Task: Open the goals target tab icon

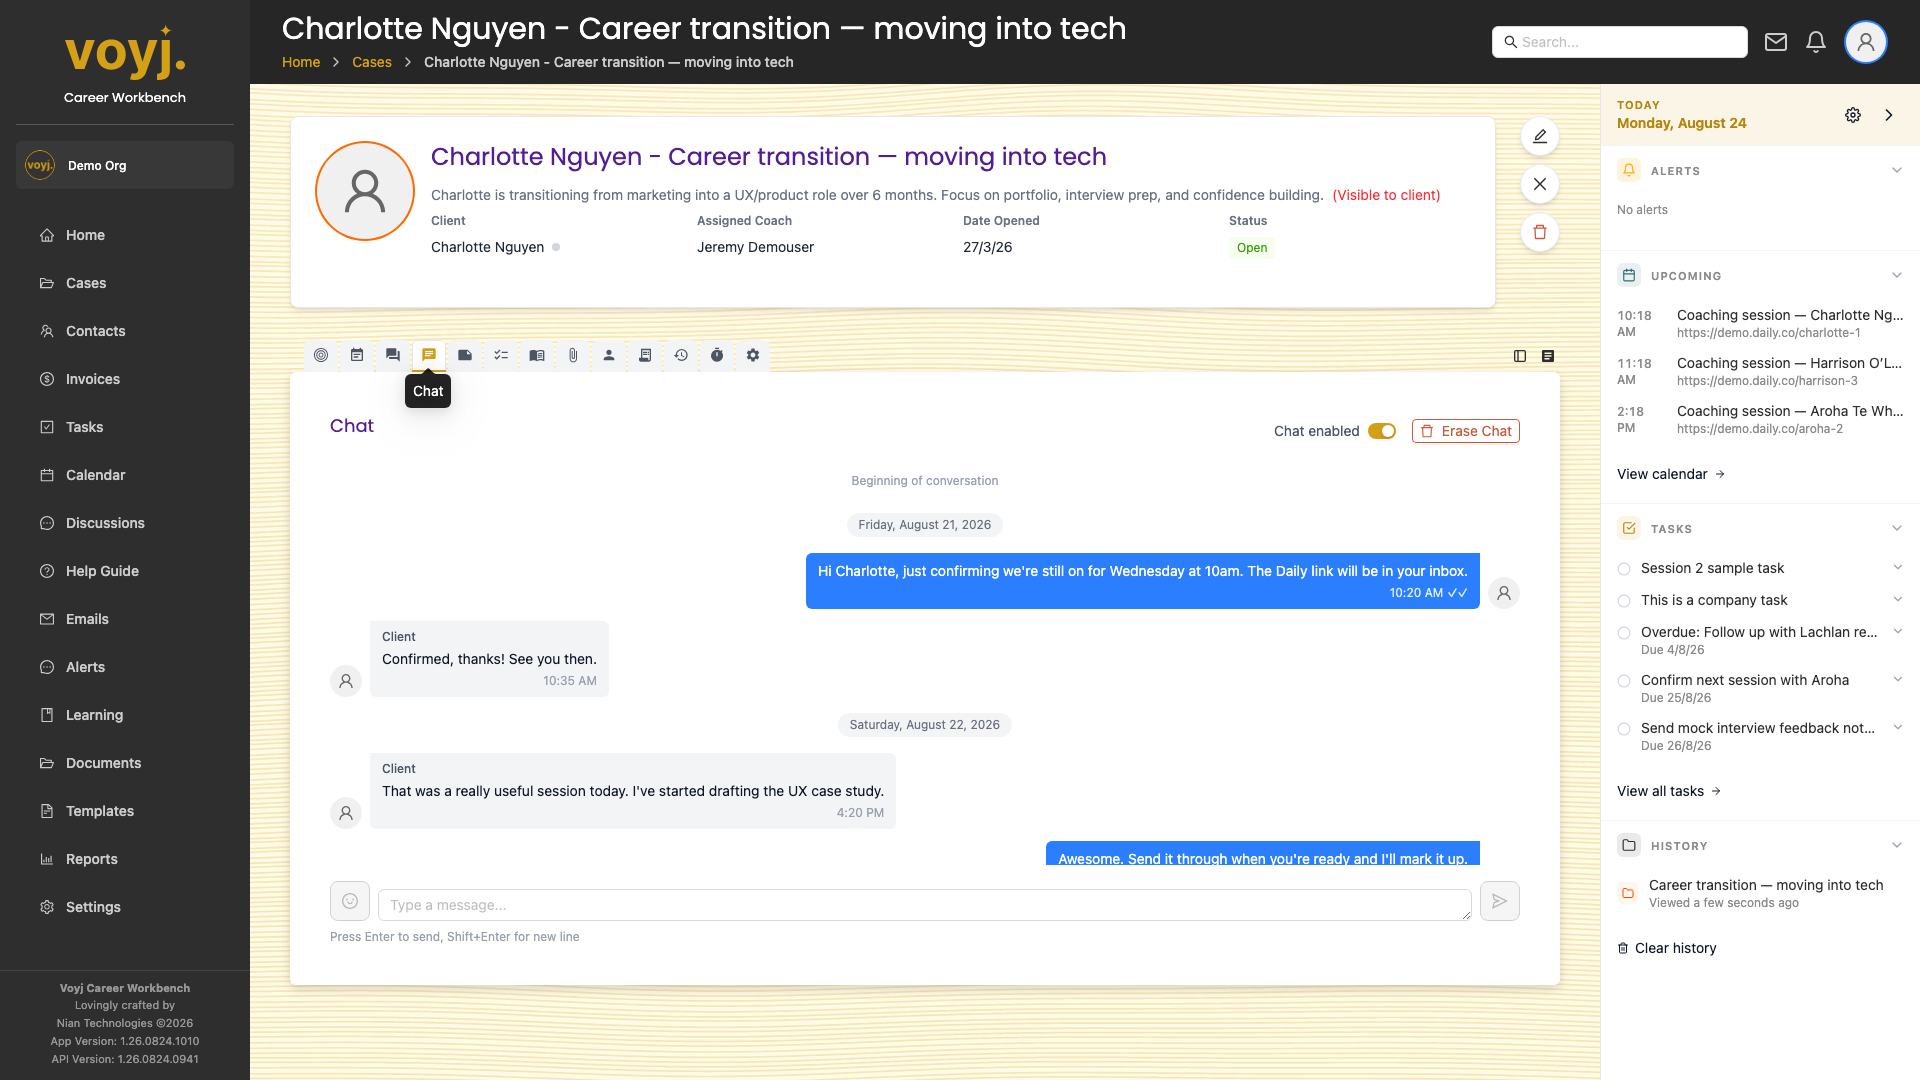Action: coord(321,355)
